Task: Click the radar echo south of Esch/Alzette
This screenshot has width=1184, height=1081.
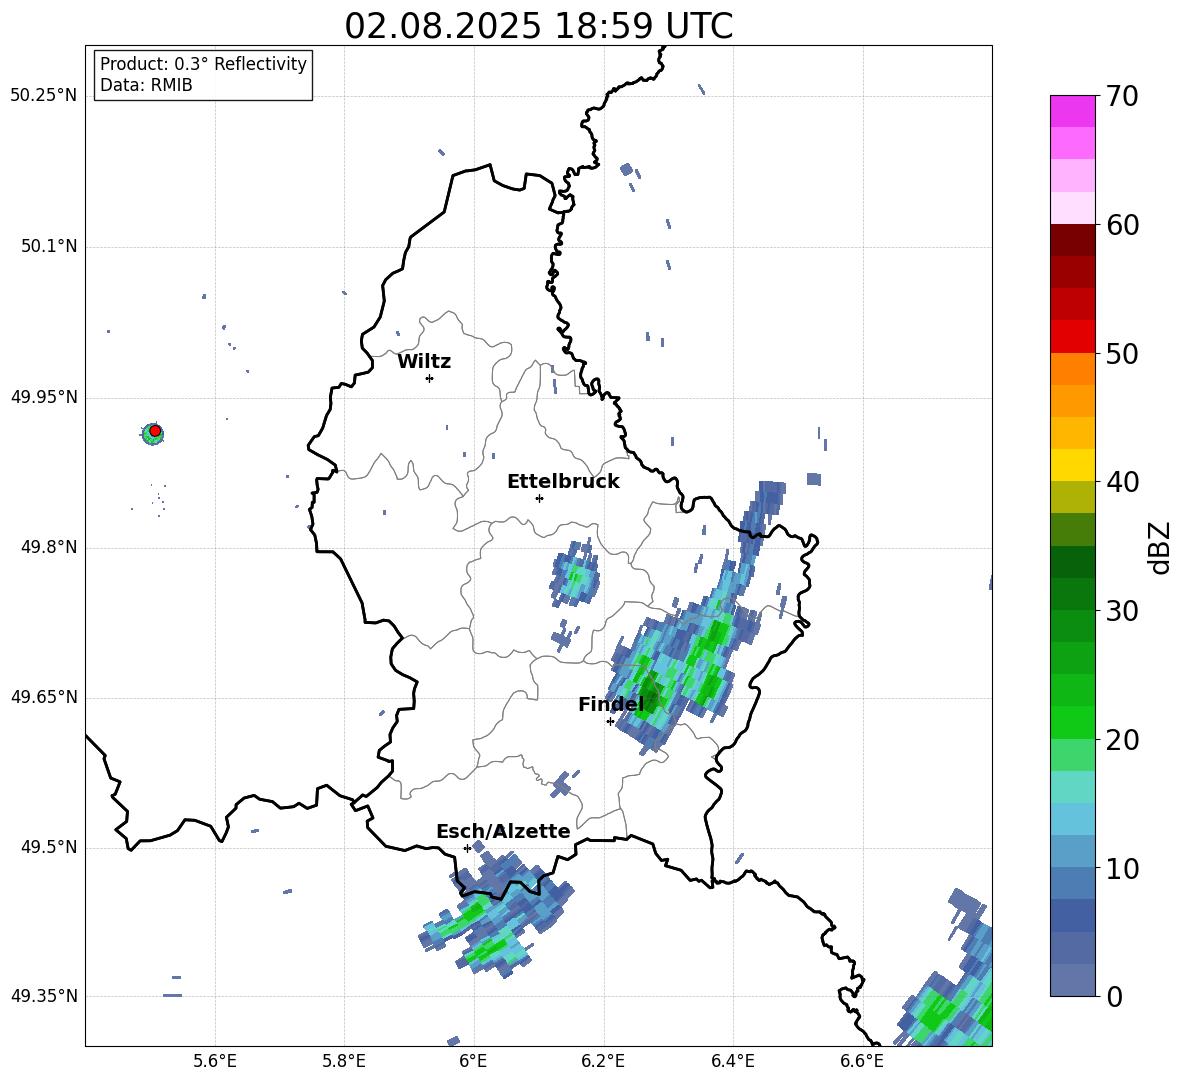Action: point(495,913)
